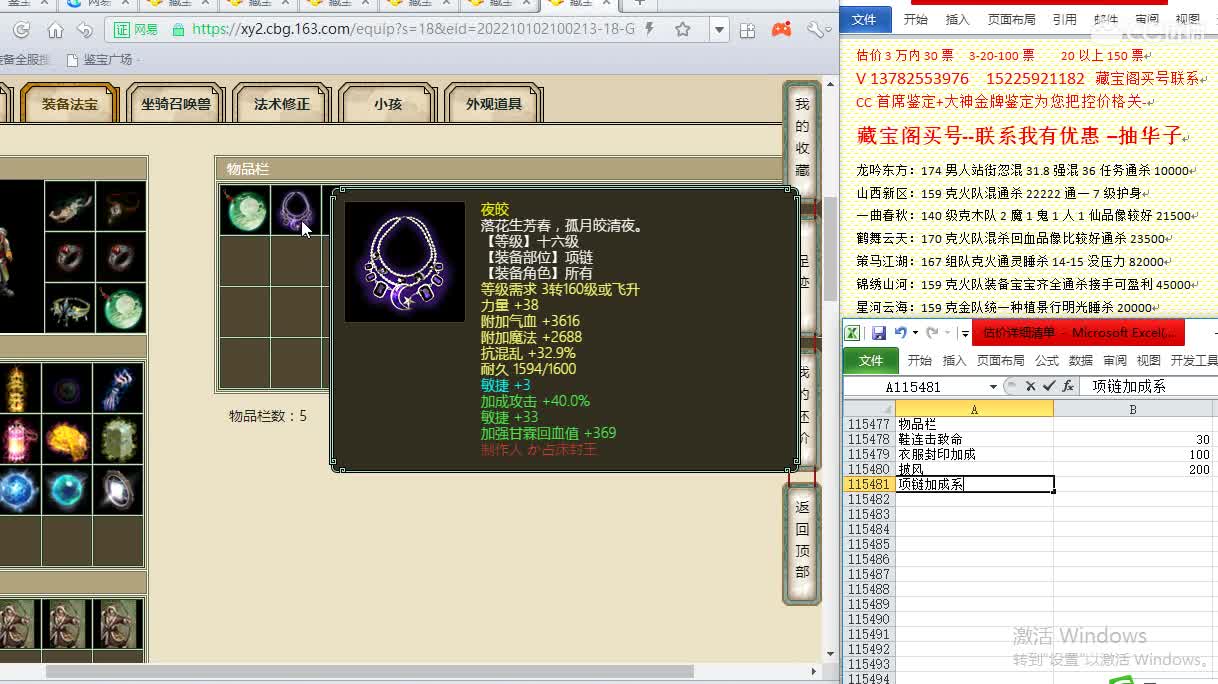Open Customize Quick Access Toolbar dropdown in Excel
Screen dimensions: 1218x684
point(964,333)
